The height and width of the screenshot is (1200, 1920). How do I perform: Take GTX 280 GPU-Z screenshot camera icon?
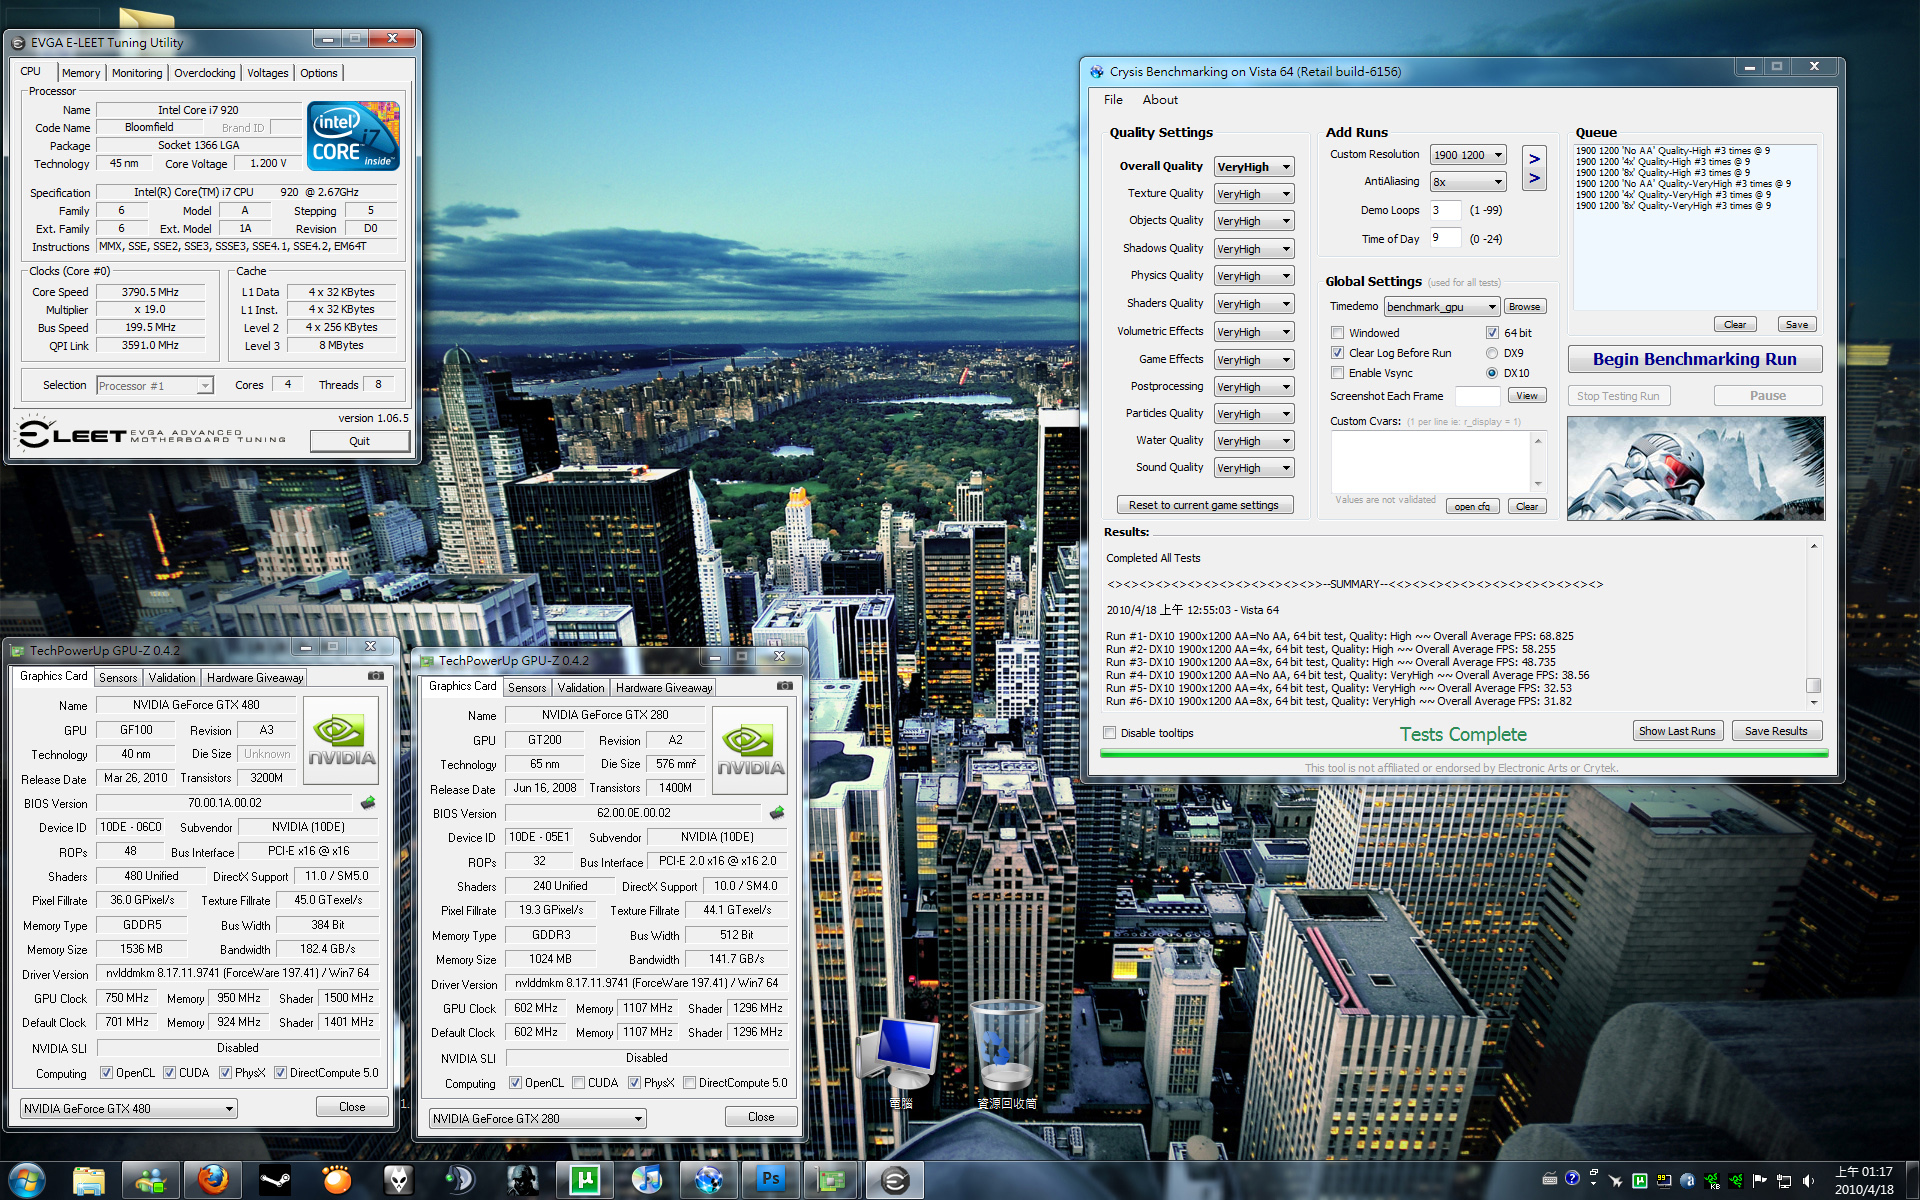coord(785,686)
